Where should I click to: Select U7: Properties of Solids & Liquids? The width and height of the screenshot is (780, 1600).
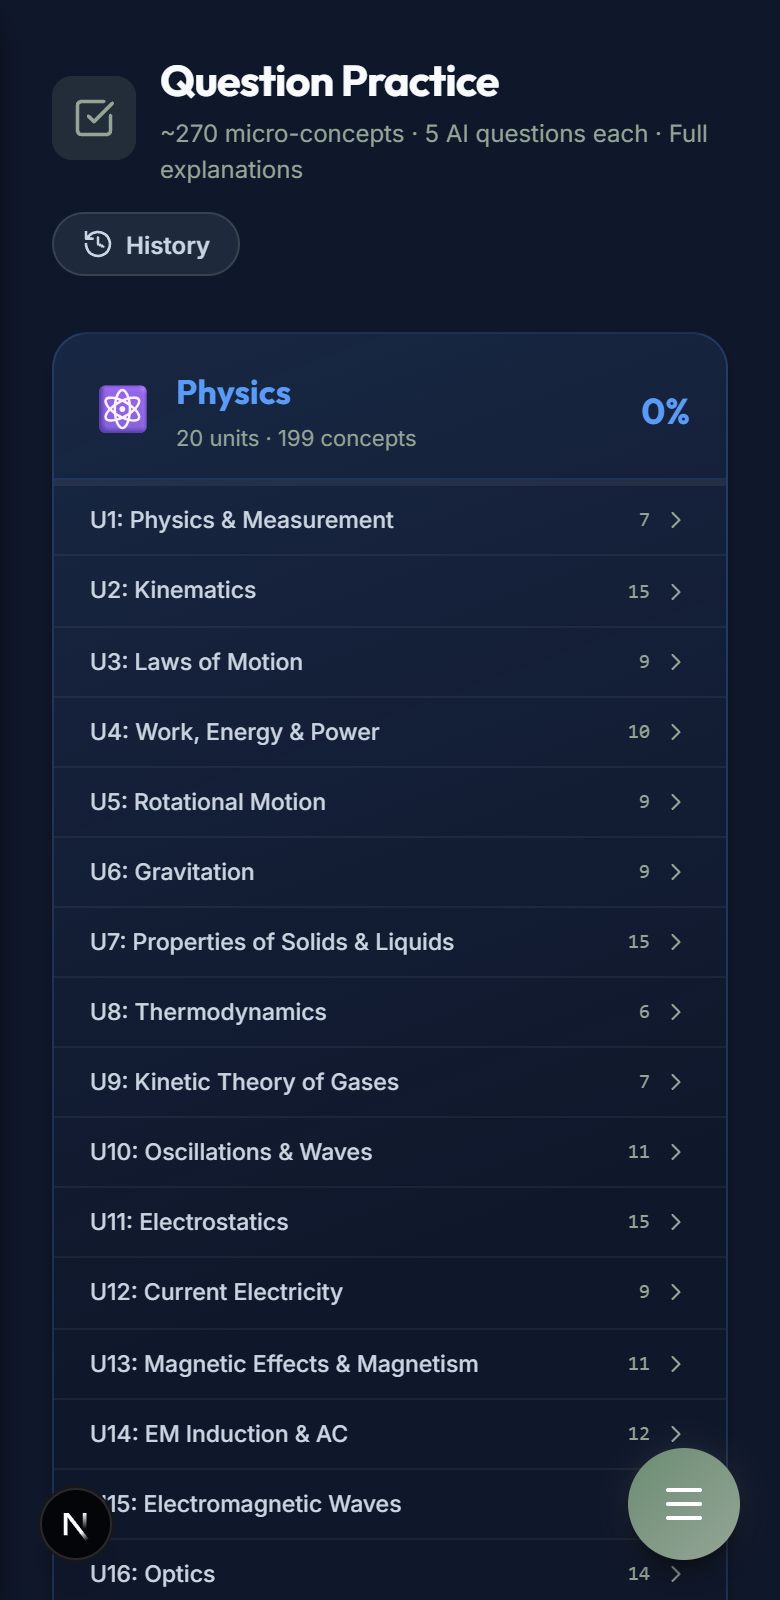(x=390, y=942)
